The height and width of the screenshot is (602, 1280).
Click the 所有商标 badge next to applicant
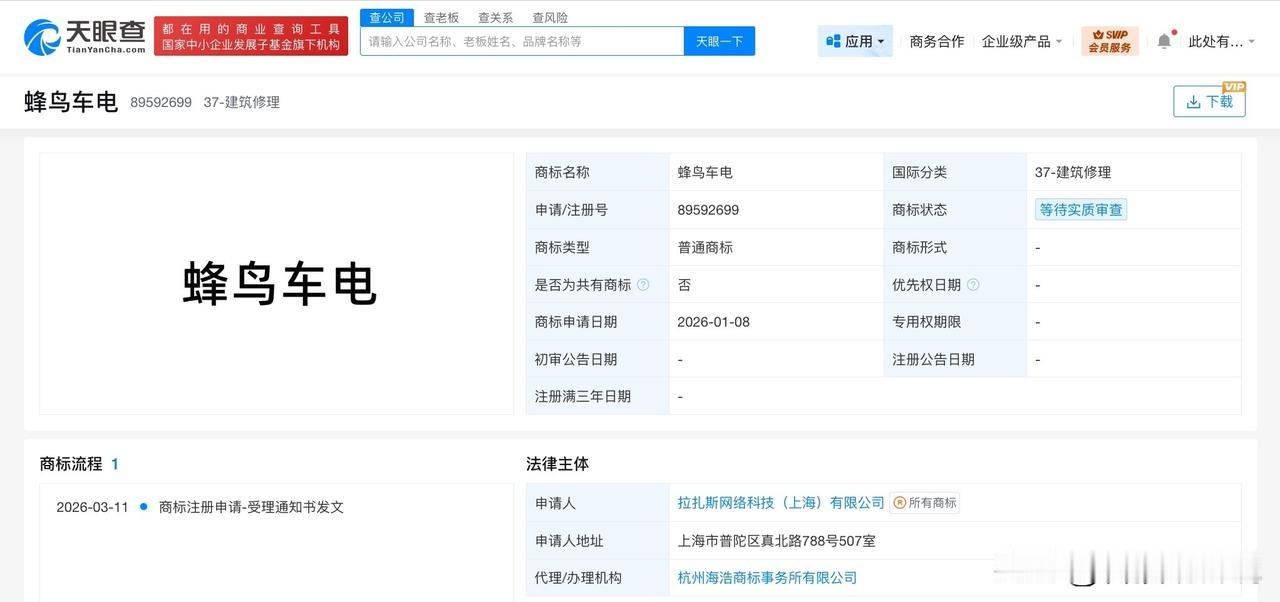(925, 503)
